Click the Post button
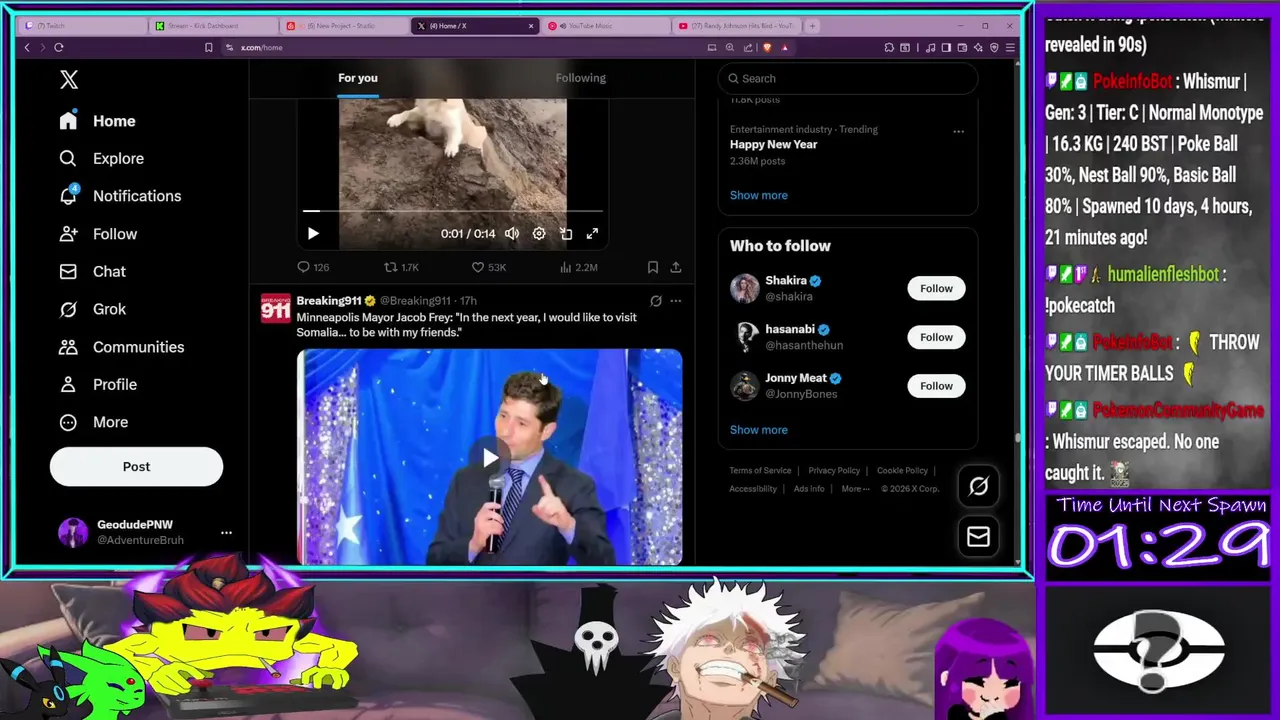1280x720 pixels. point(136,466)
